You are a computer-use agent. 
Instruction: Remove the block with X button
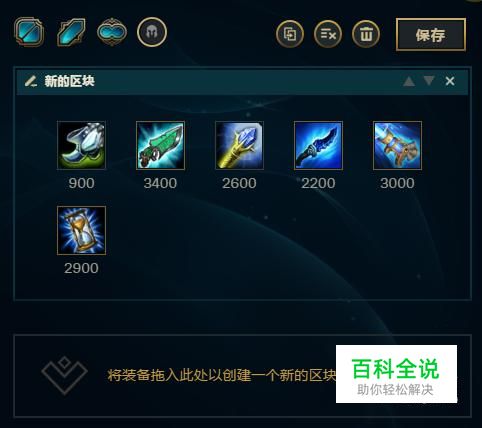450,81
